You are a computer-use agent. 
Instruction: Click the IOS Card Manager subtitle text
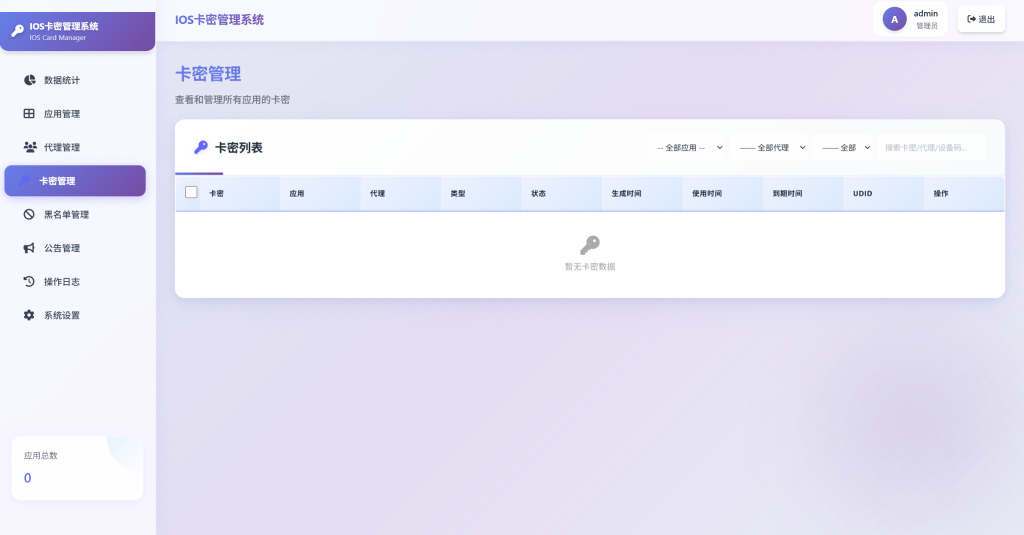click(x=57, y=38)
